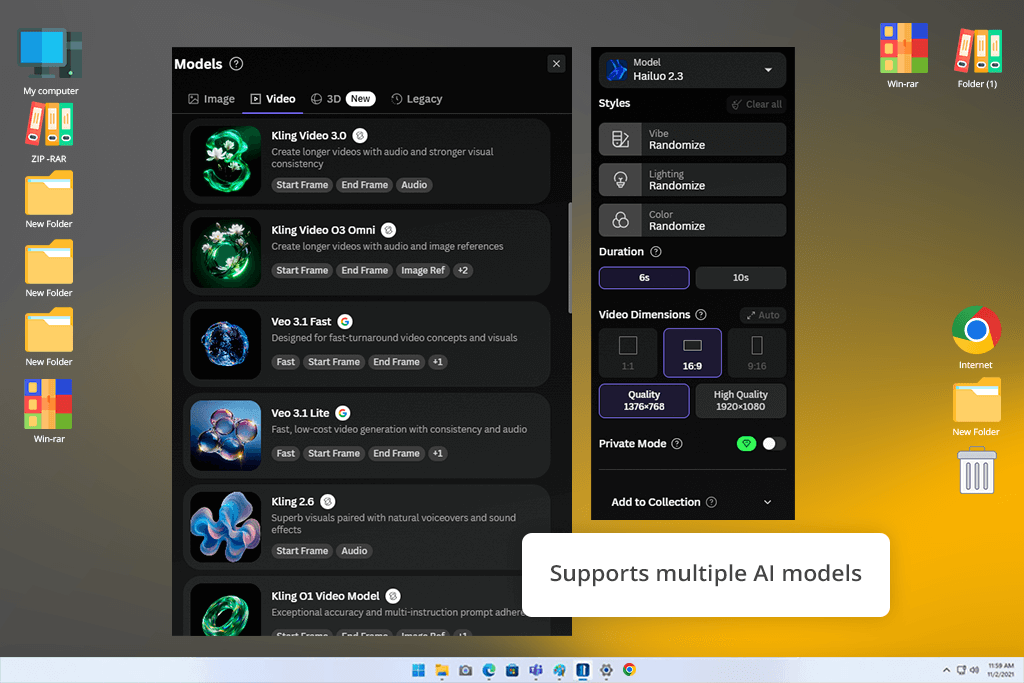1024x683 pixels.
Task: Open the Folder (1) desktop icon
Action: pyautogui.click(x=978, y=57)
